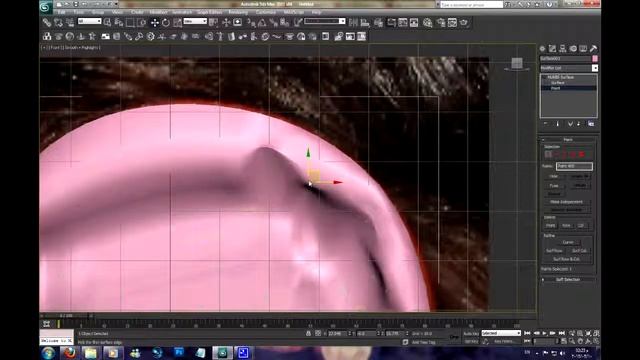Click the viewport label Front Smooth Highlights
This screenshot has height=360, width=640.
tap(71, 48)
